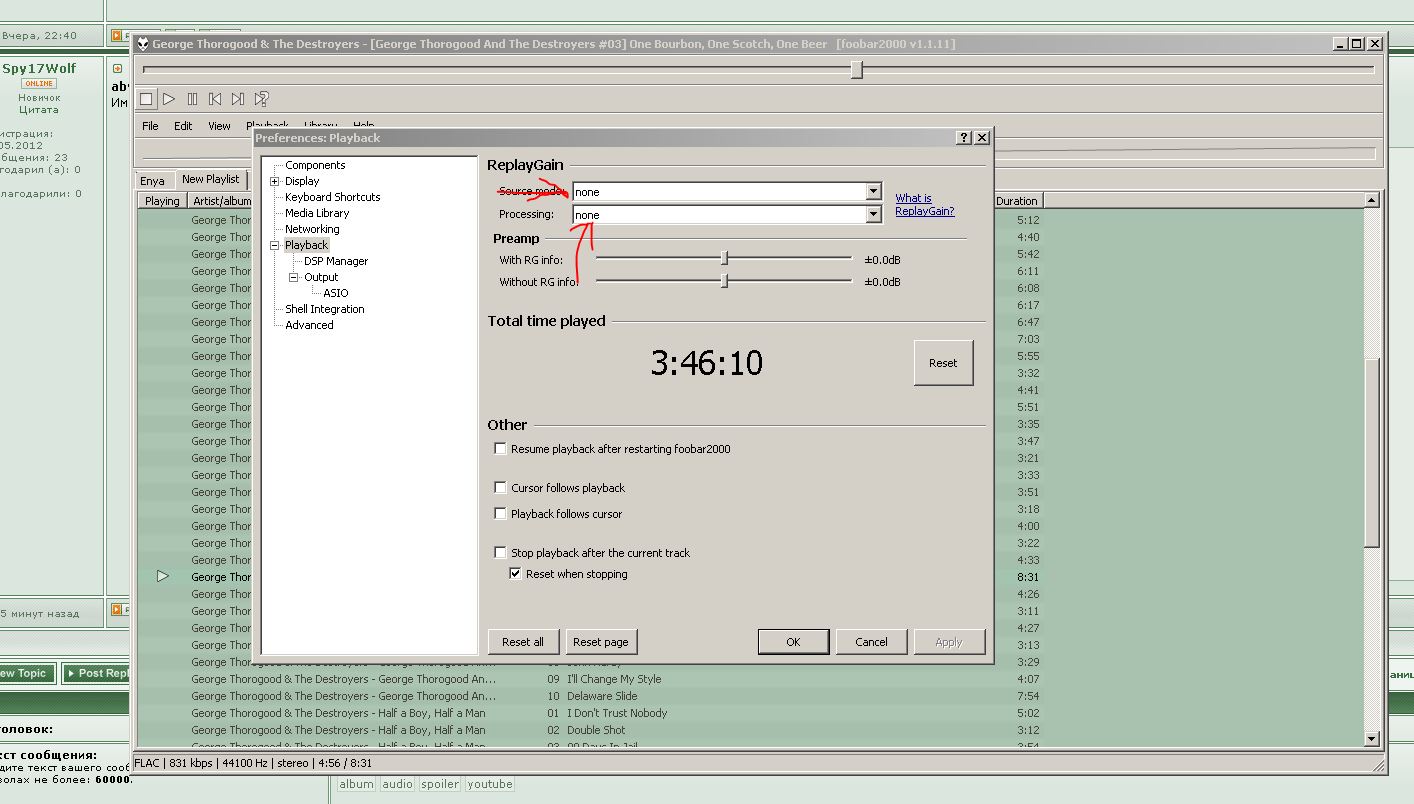This screenshot has height=804, width=1414.
Task: Click the Цитата link under Spy17Wolf
Action: [39, 110]
